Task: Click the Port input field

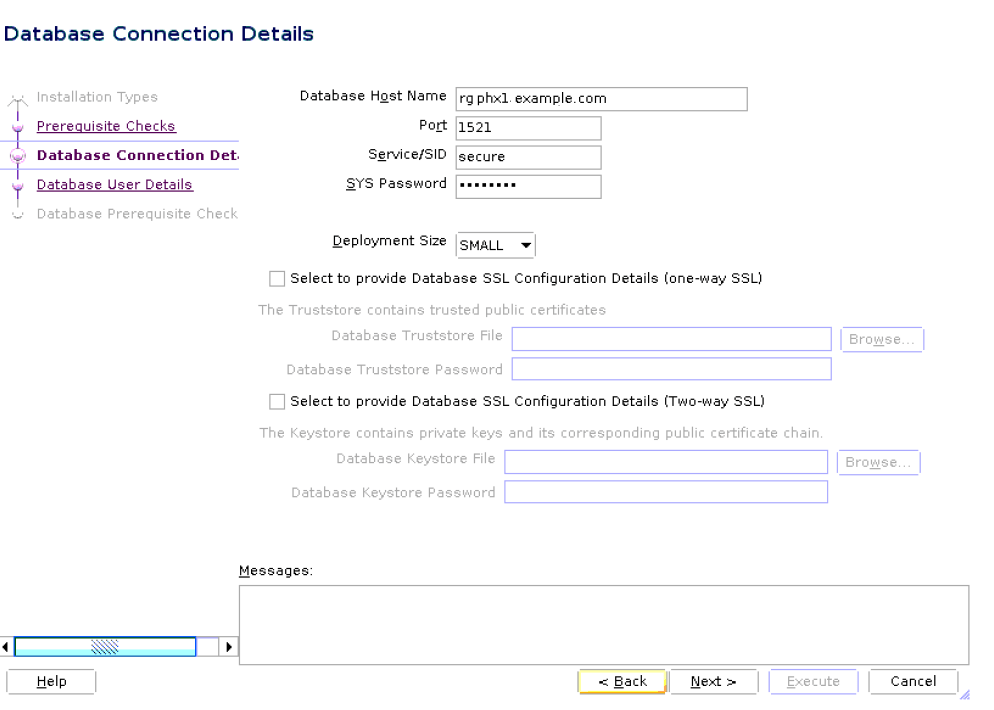Action: 528,127
